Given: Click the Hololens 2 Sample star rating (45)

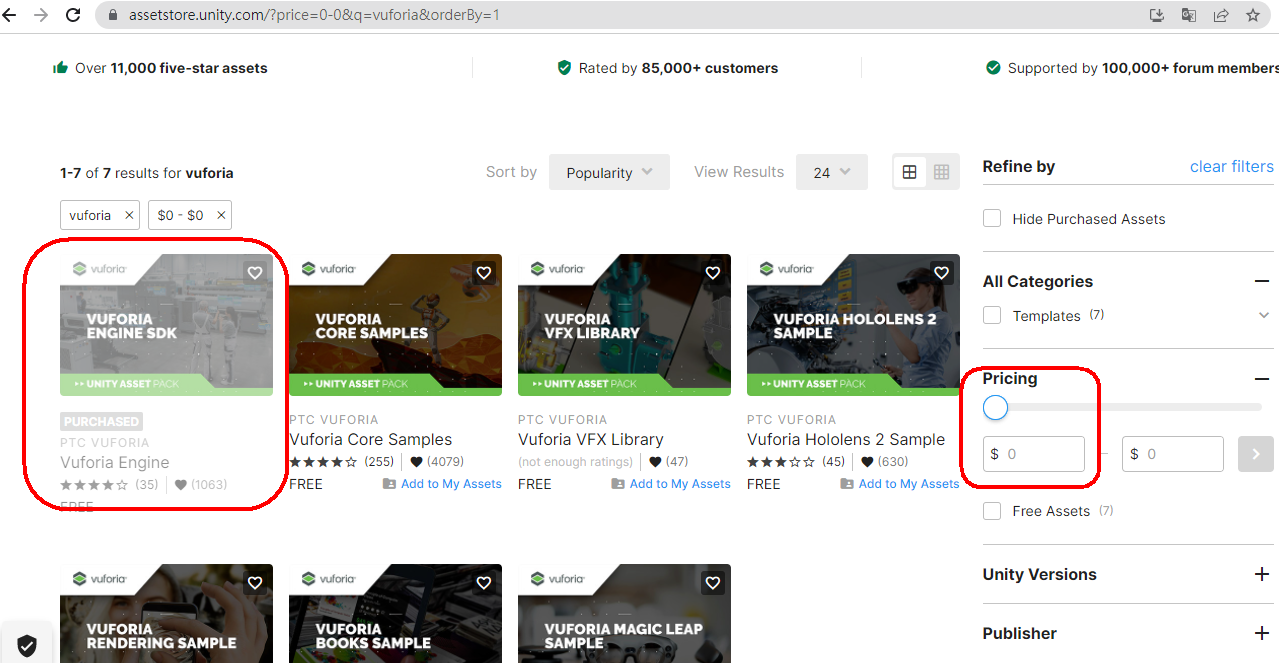Looking at the screenshot, I should point(796,462).
